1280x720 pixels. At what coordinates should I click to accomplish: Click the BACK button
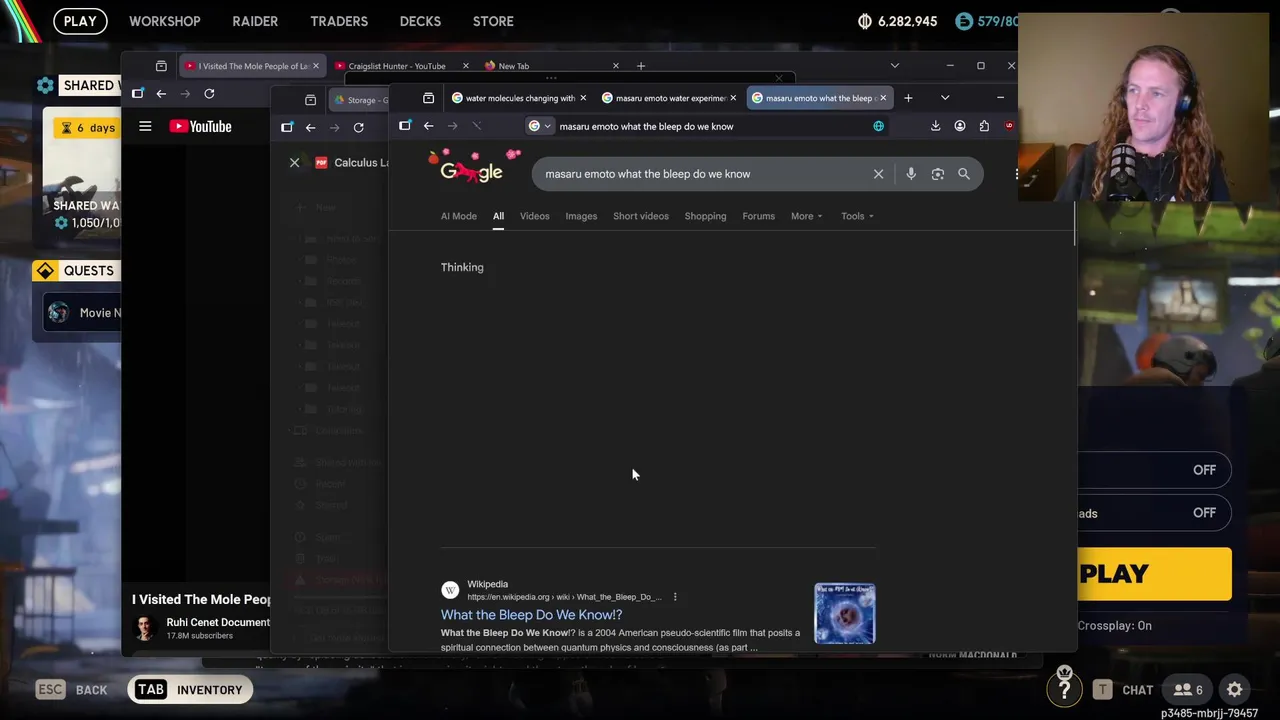(x=72, y=690)
